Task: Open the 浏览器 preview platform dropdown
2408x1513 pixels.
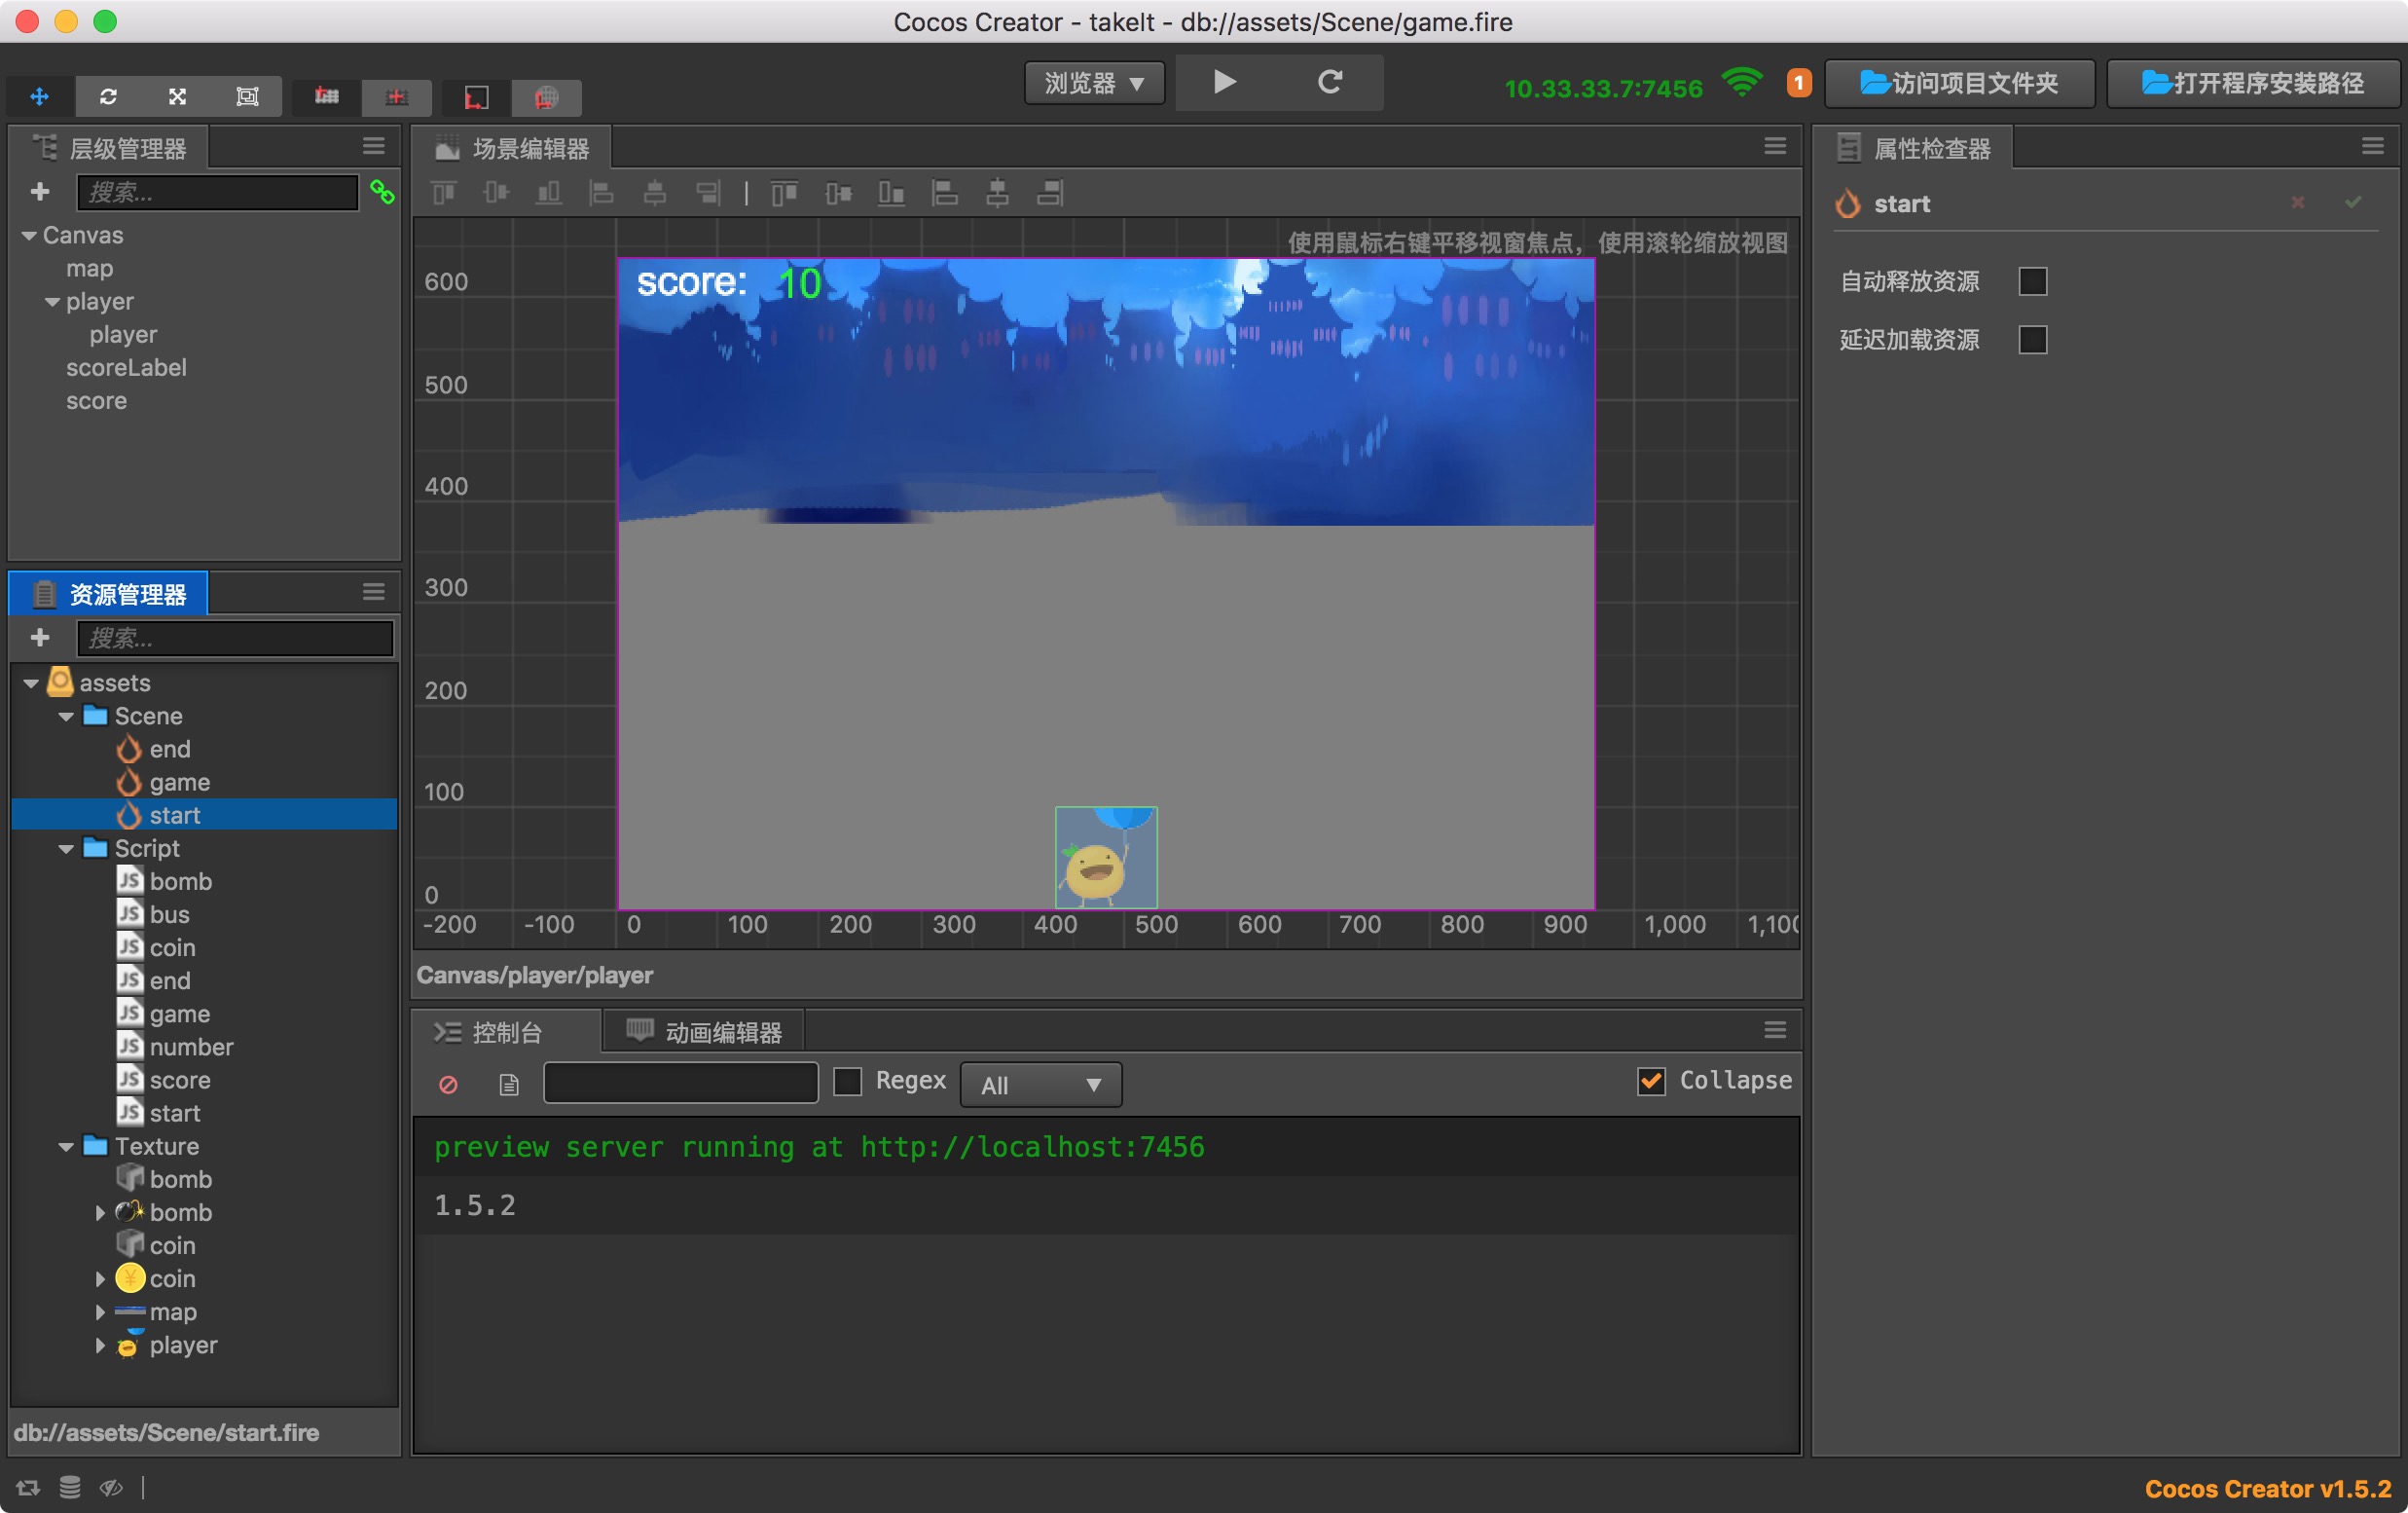Action: pos(1094,83)
